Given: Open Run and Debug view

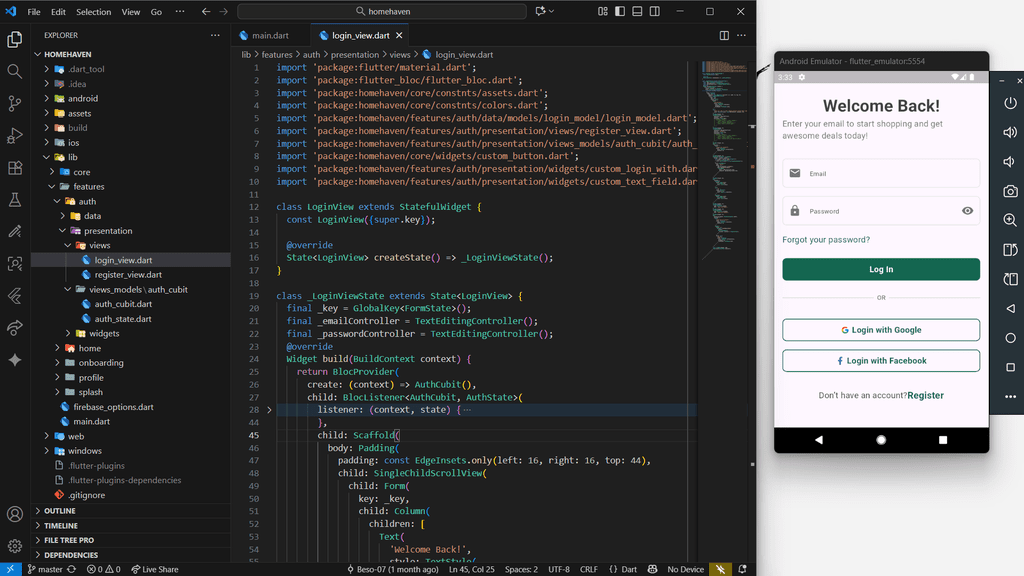Looking at the screenshot, I should (x=15, y=135).
